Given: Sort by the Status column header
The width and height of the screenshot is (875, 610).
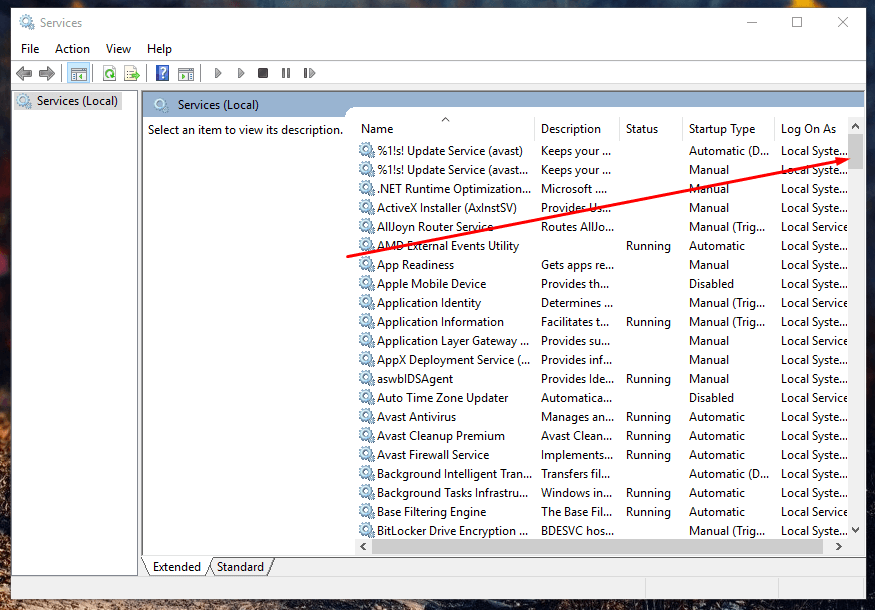Looking at the screenshot, I should click(651, 129).
